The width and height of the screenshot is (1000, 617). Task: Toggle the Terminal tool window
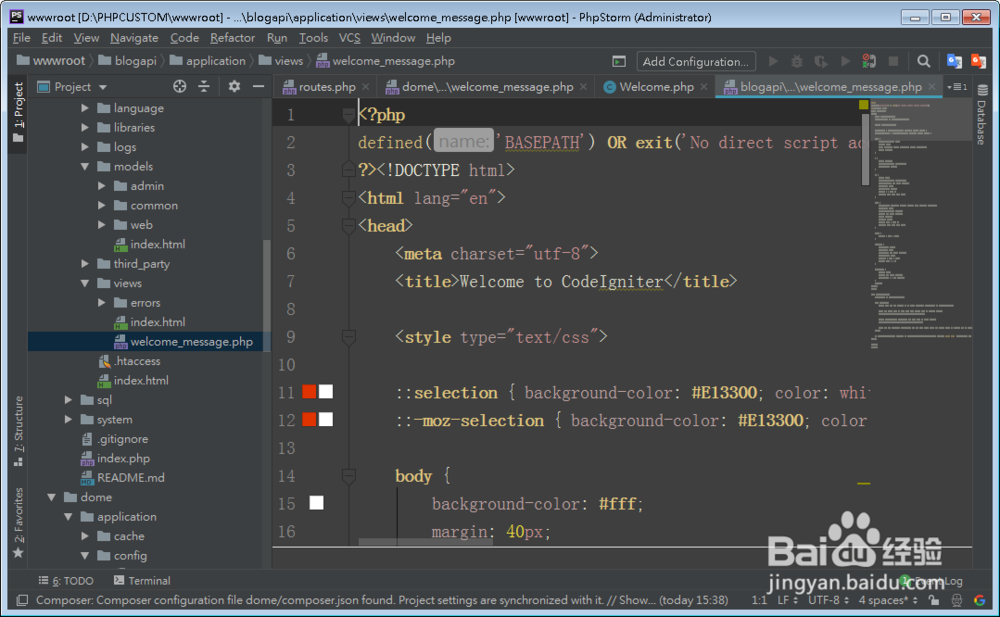(x=142, y=581)
